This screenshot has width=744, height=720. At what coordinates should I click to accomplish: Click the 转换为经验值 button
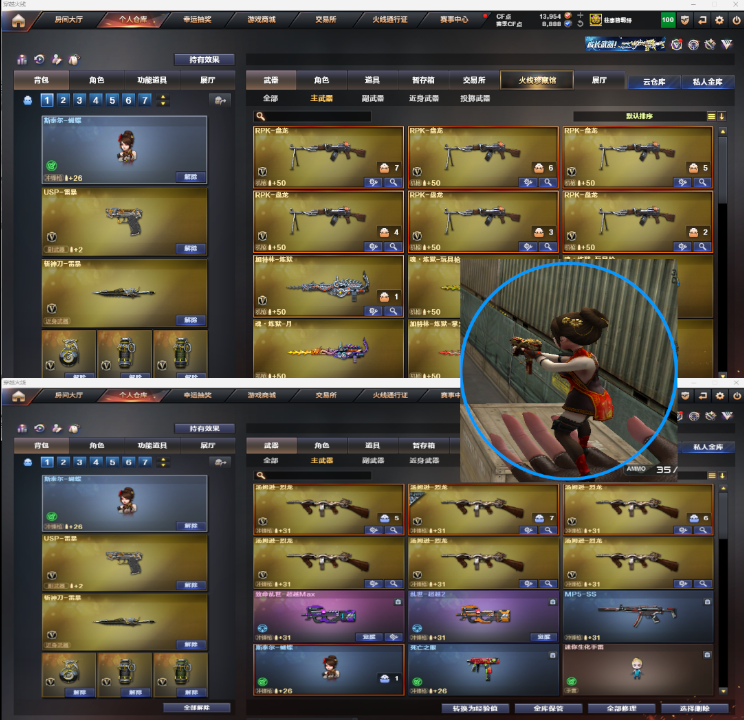tap(475, 709)
